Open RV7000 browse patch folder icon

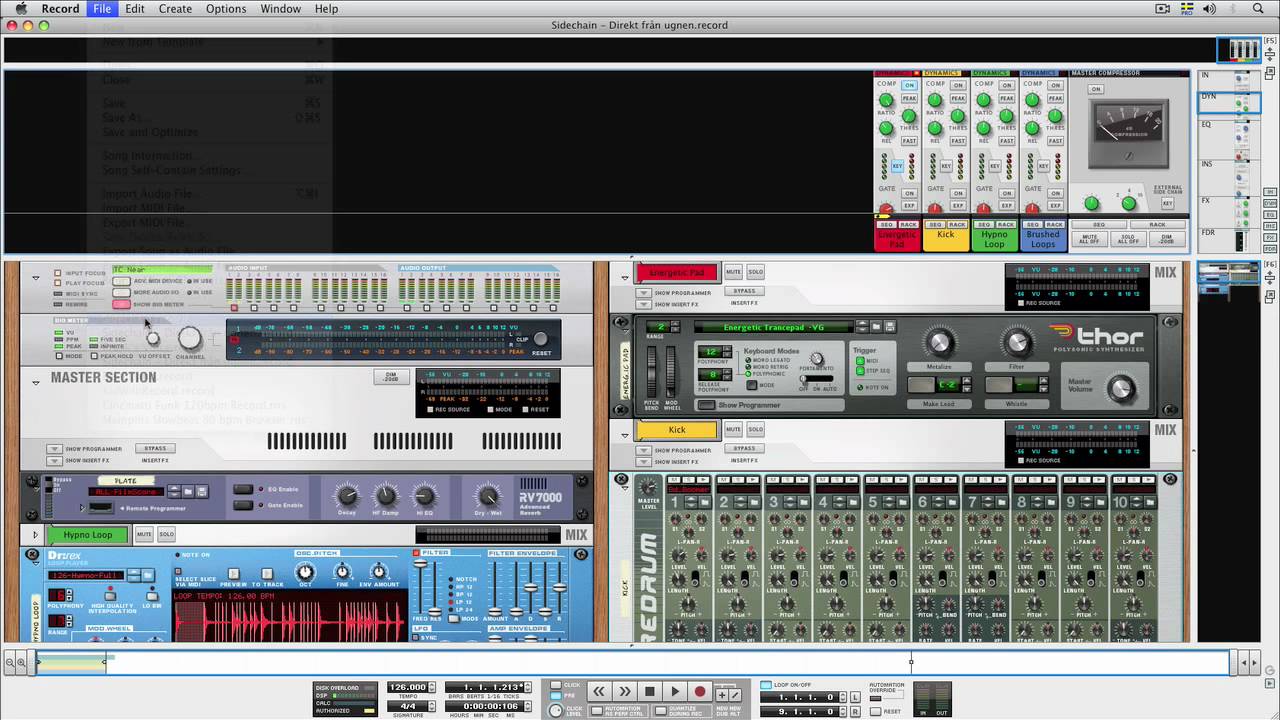tap(188, 491)
